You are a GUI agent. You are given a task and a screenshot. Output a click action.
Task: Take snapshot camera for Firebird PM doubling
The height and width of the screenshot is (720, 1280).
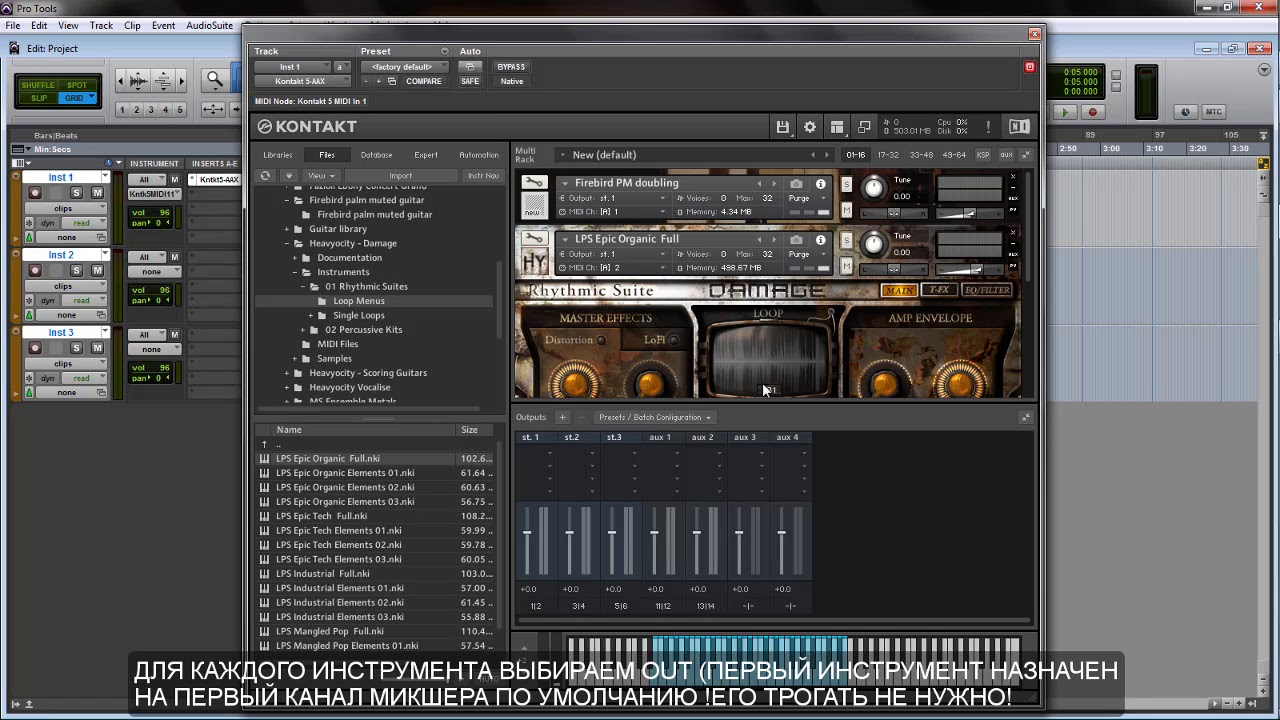[x=796, y=184]
